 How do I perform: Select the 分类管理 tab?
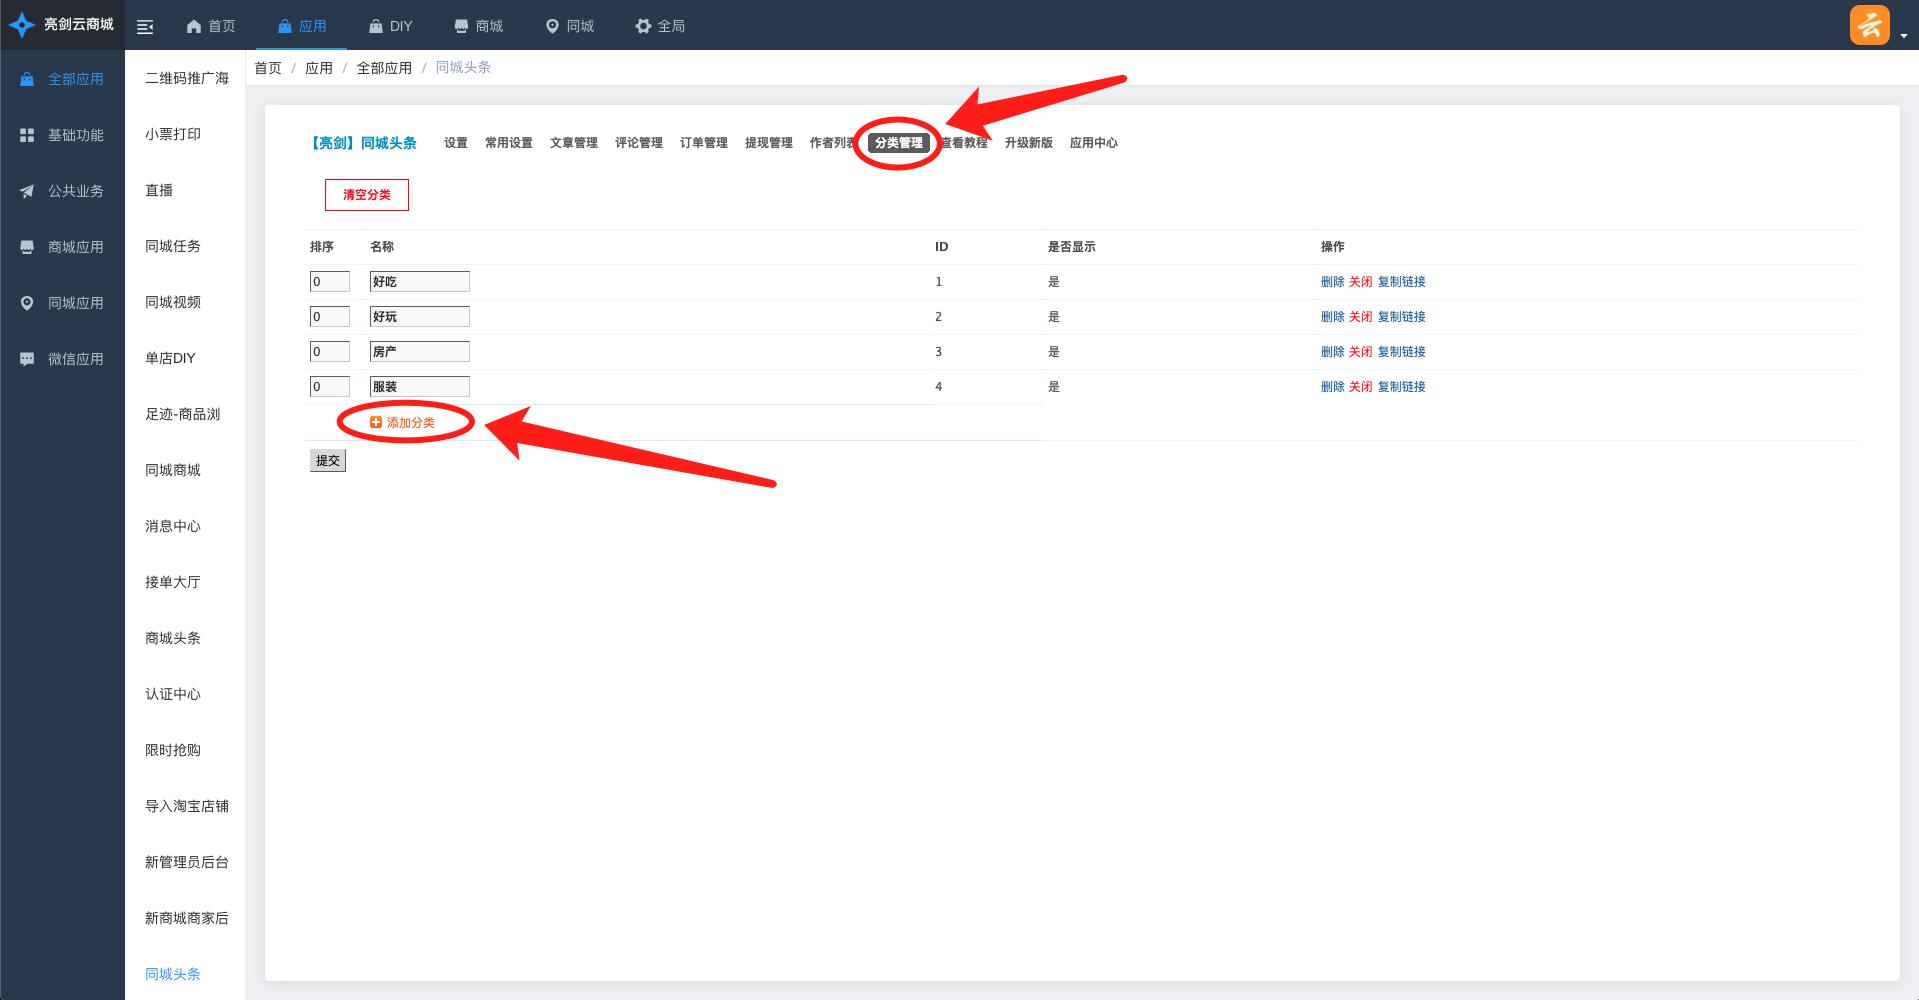898,143
